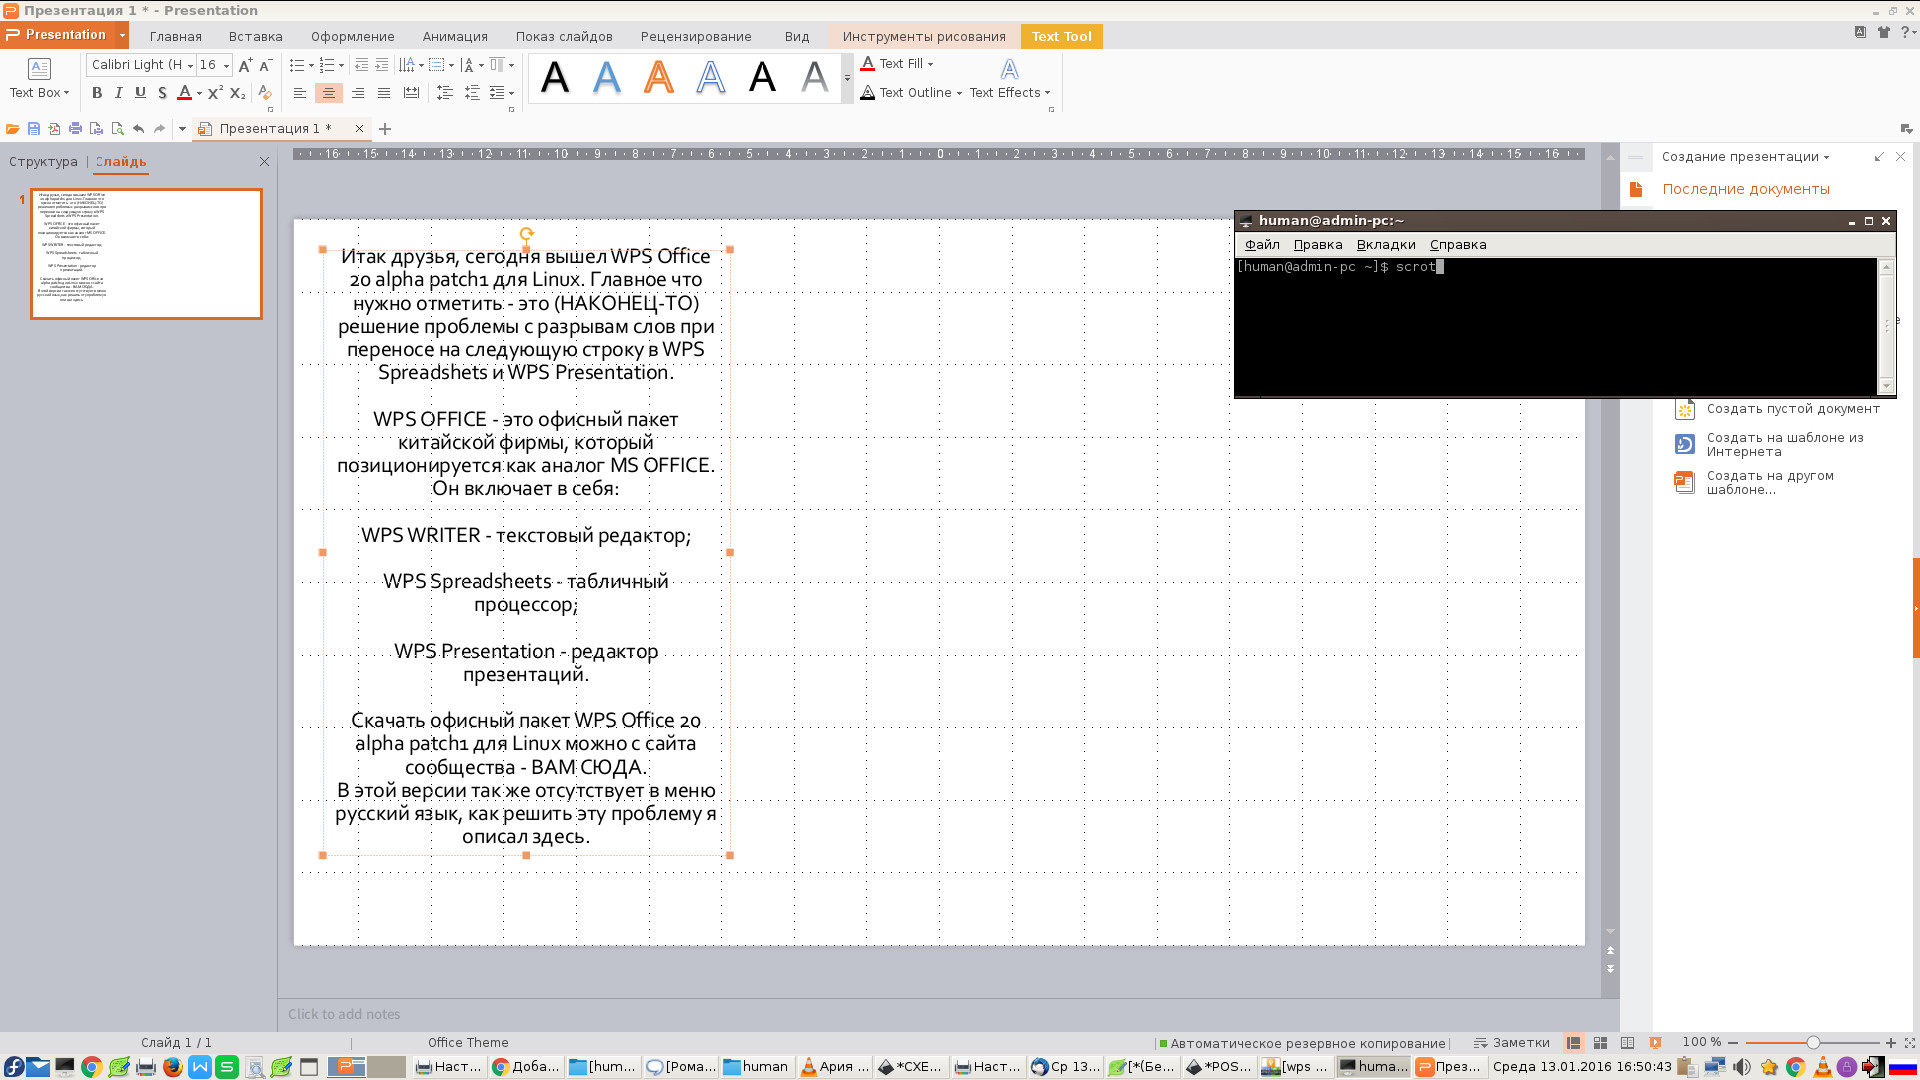The width and height of the screenshot is (1920, 1080).
Task: Open font name dropdown Calibri Light
Action: 190,65
